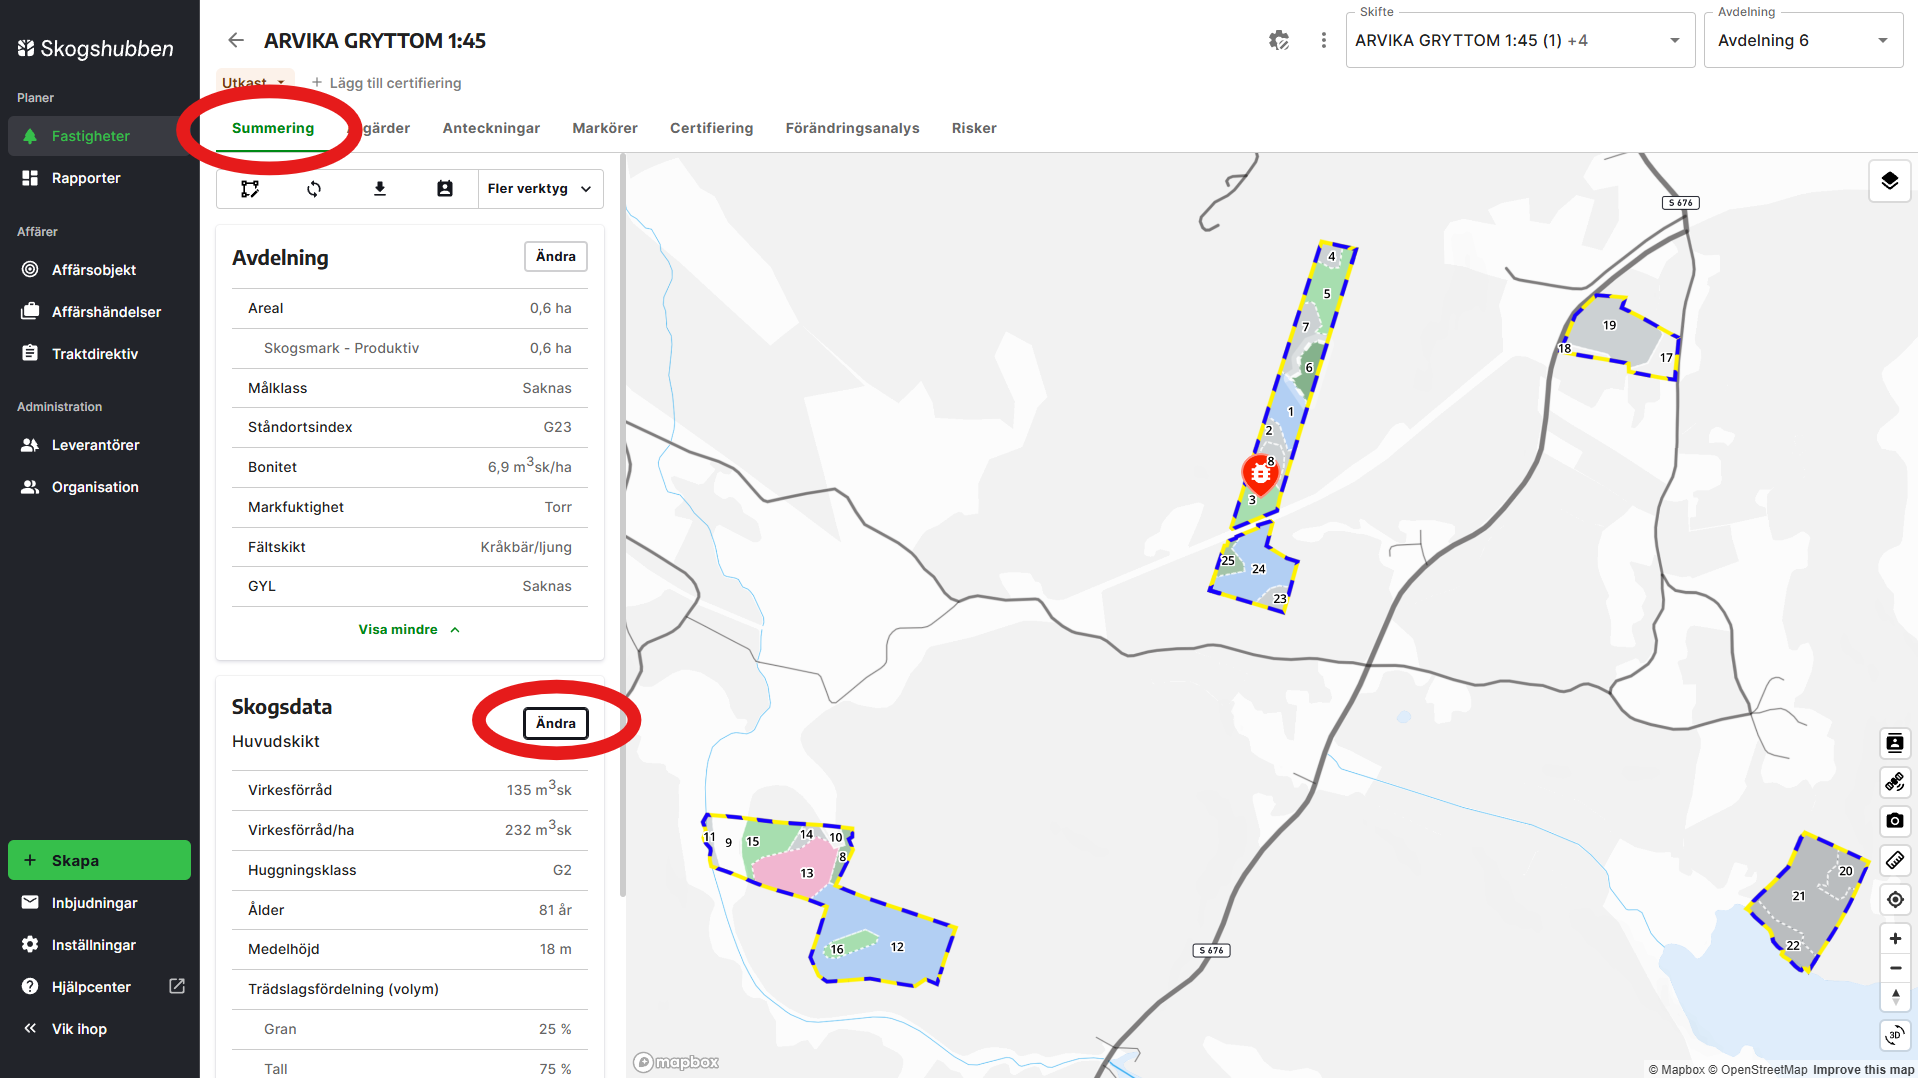Open the Improve this map link

(x=1863, y=1070)
